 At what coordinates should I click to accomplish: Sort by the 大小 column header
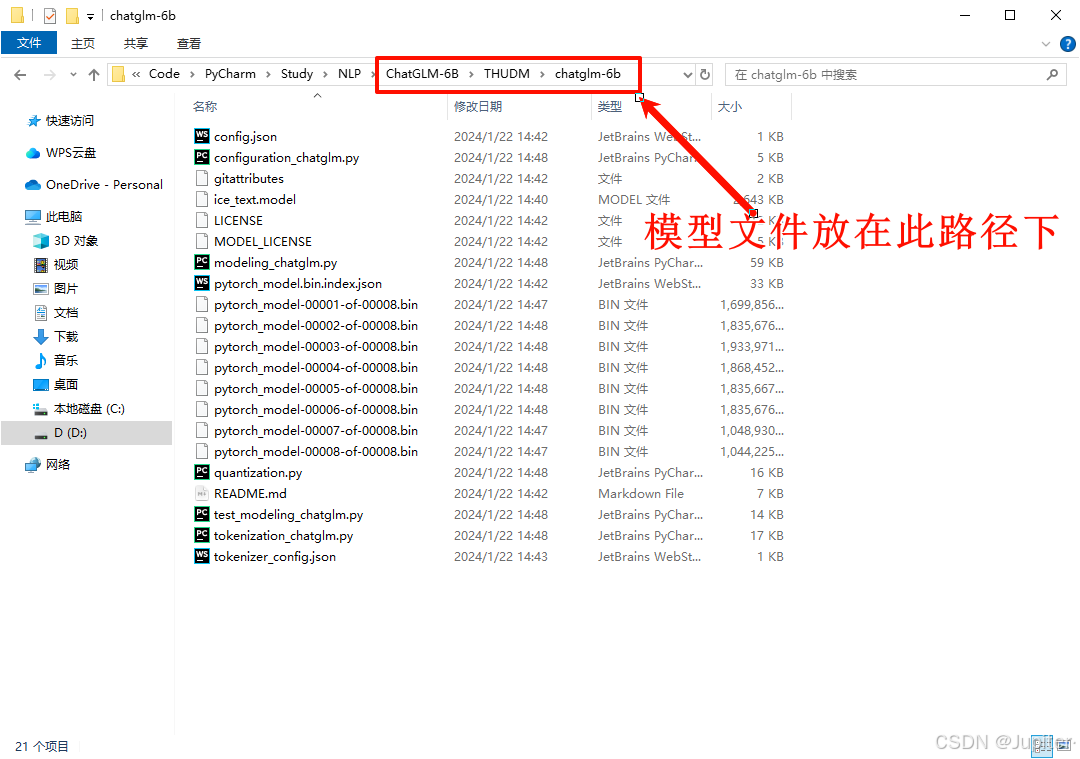(730, 106)
